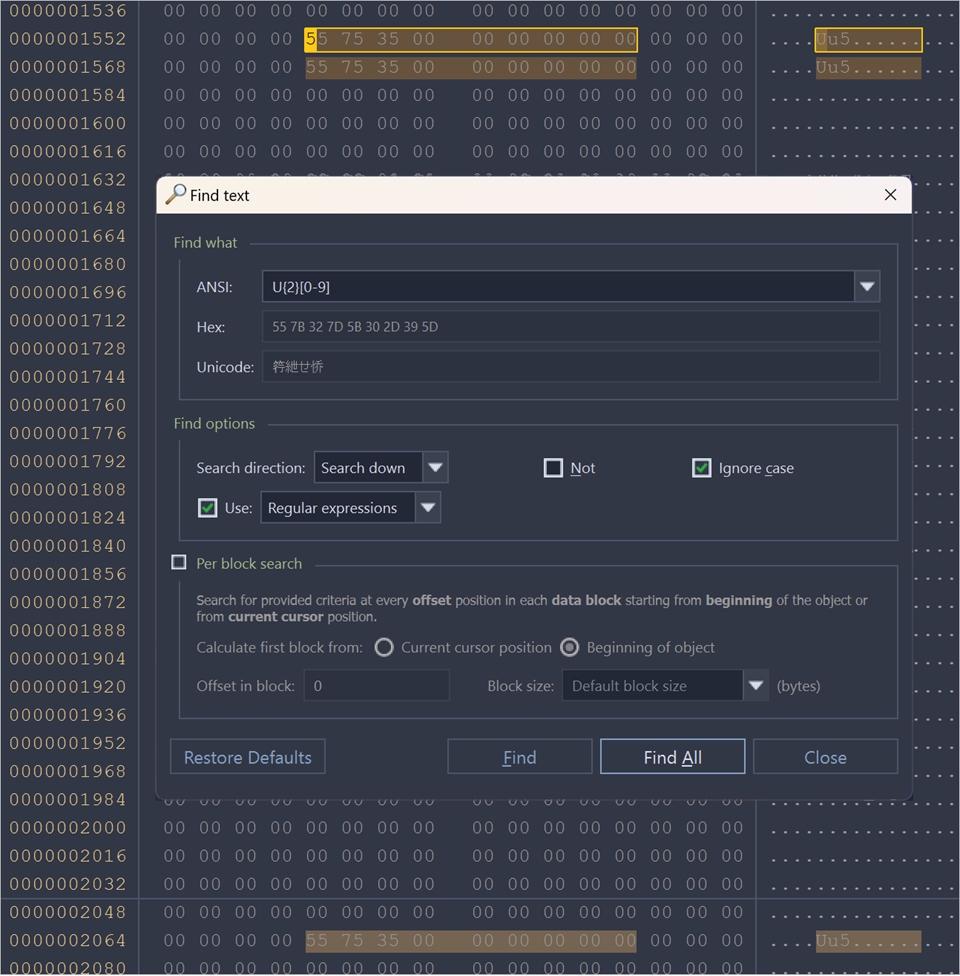This screenshot has height=976, width=960.
Task: Click the Find button
Action: pyautogui.click(x=519, y=757)
